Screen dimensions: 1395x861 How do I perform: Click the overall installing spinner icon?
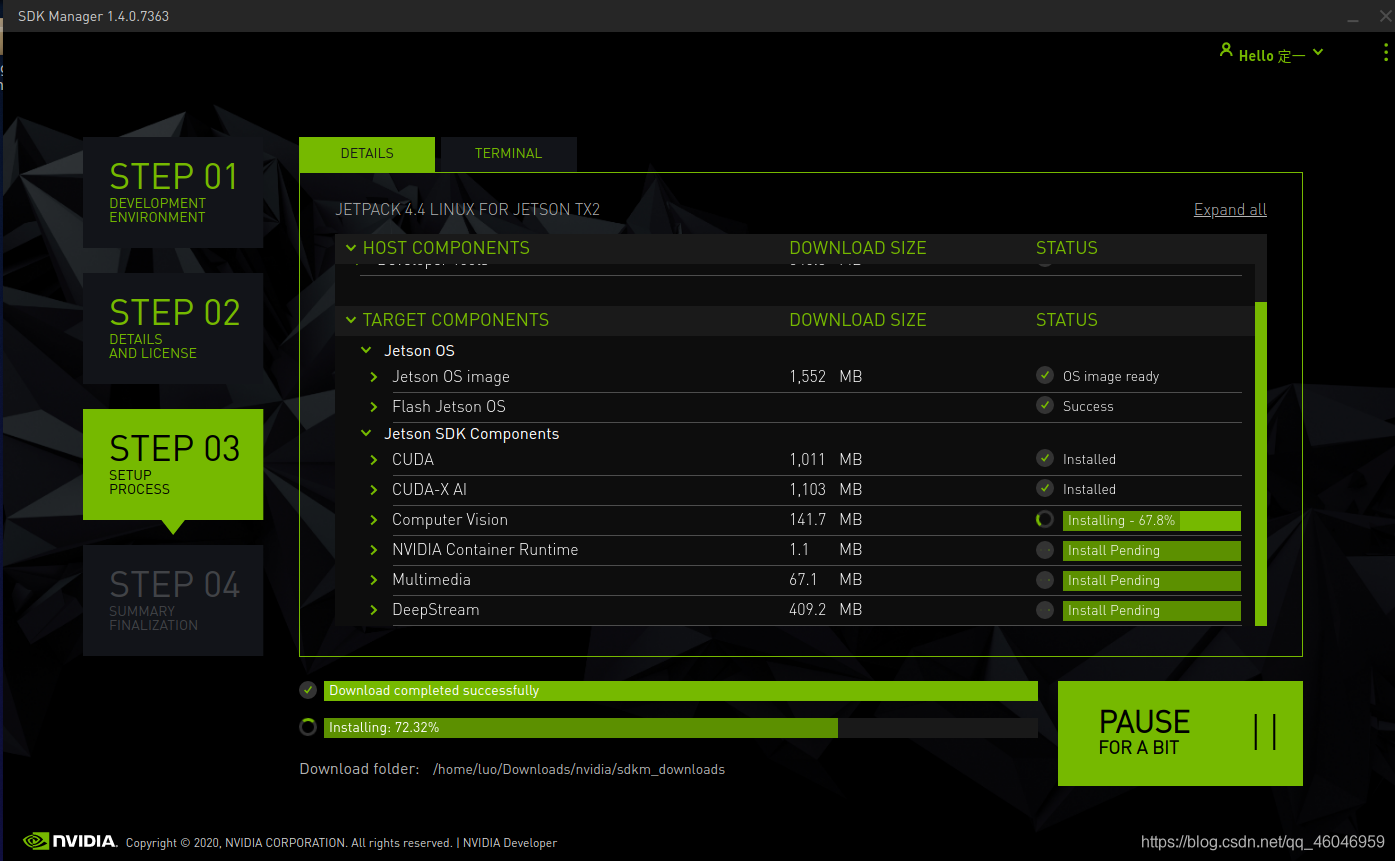pyautogui.click(x=308, y=727)
